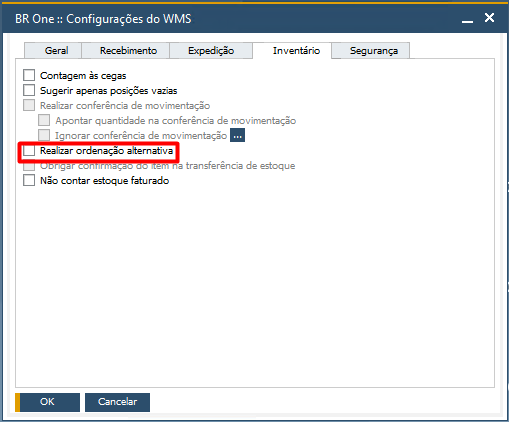Click Ignorar conferência de movimentação checkbox
This screenshot has height=422, width=509.
click(44, 135)
